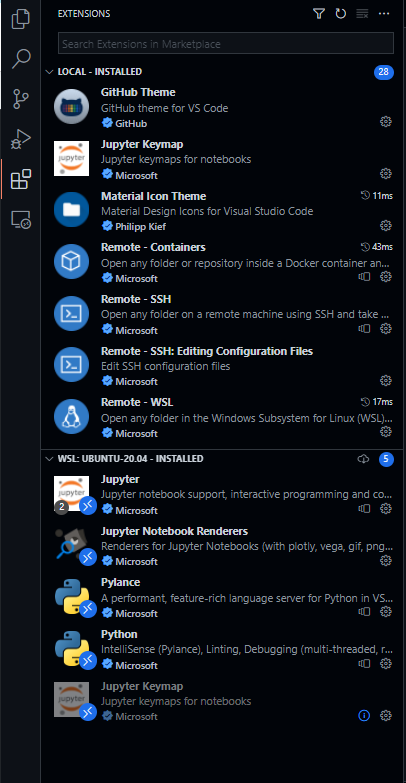Clear extensions search results icon
406x783 pixels.
point(362,14)
